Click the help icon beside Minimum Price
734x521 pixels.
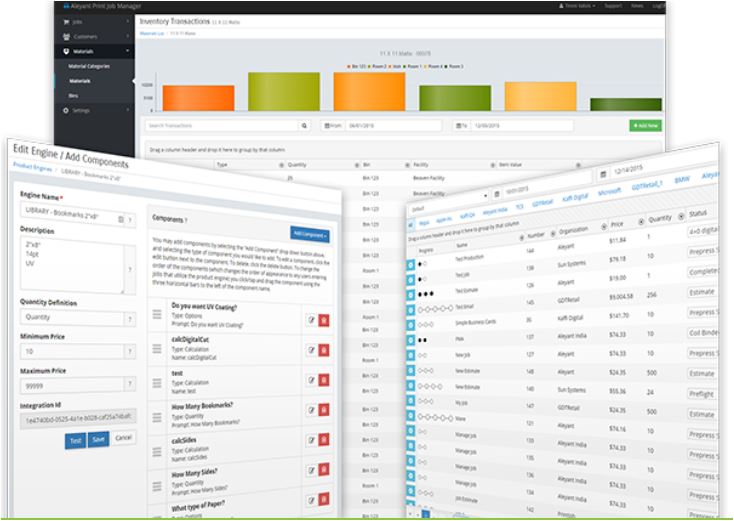point(130,352)
